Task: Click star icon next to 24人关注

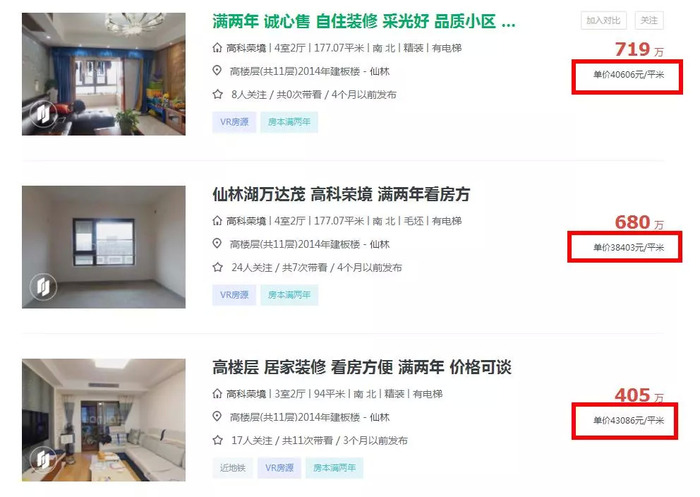Action: click(217, 267)
